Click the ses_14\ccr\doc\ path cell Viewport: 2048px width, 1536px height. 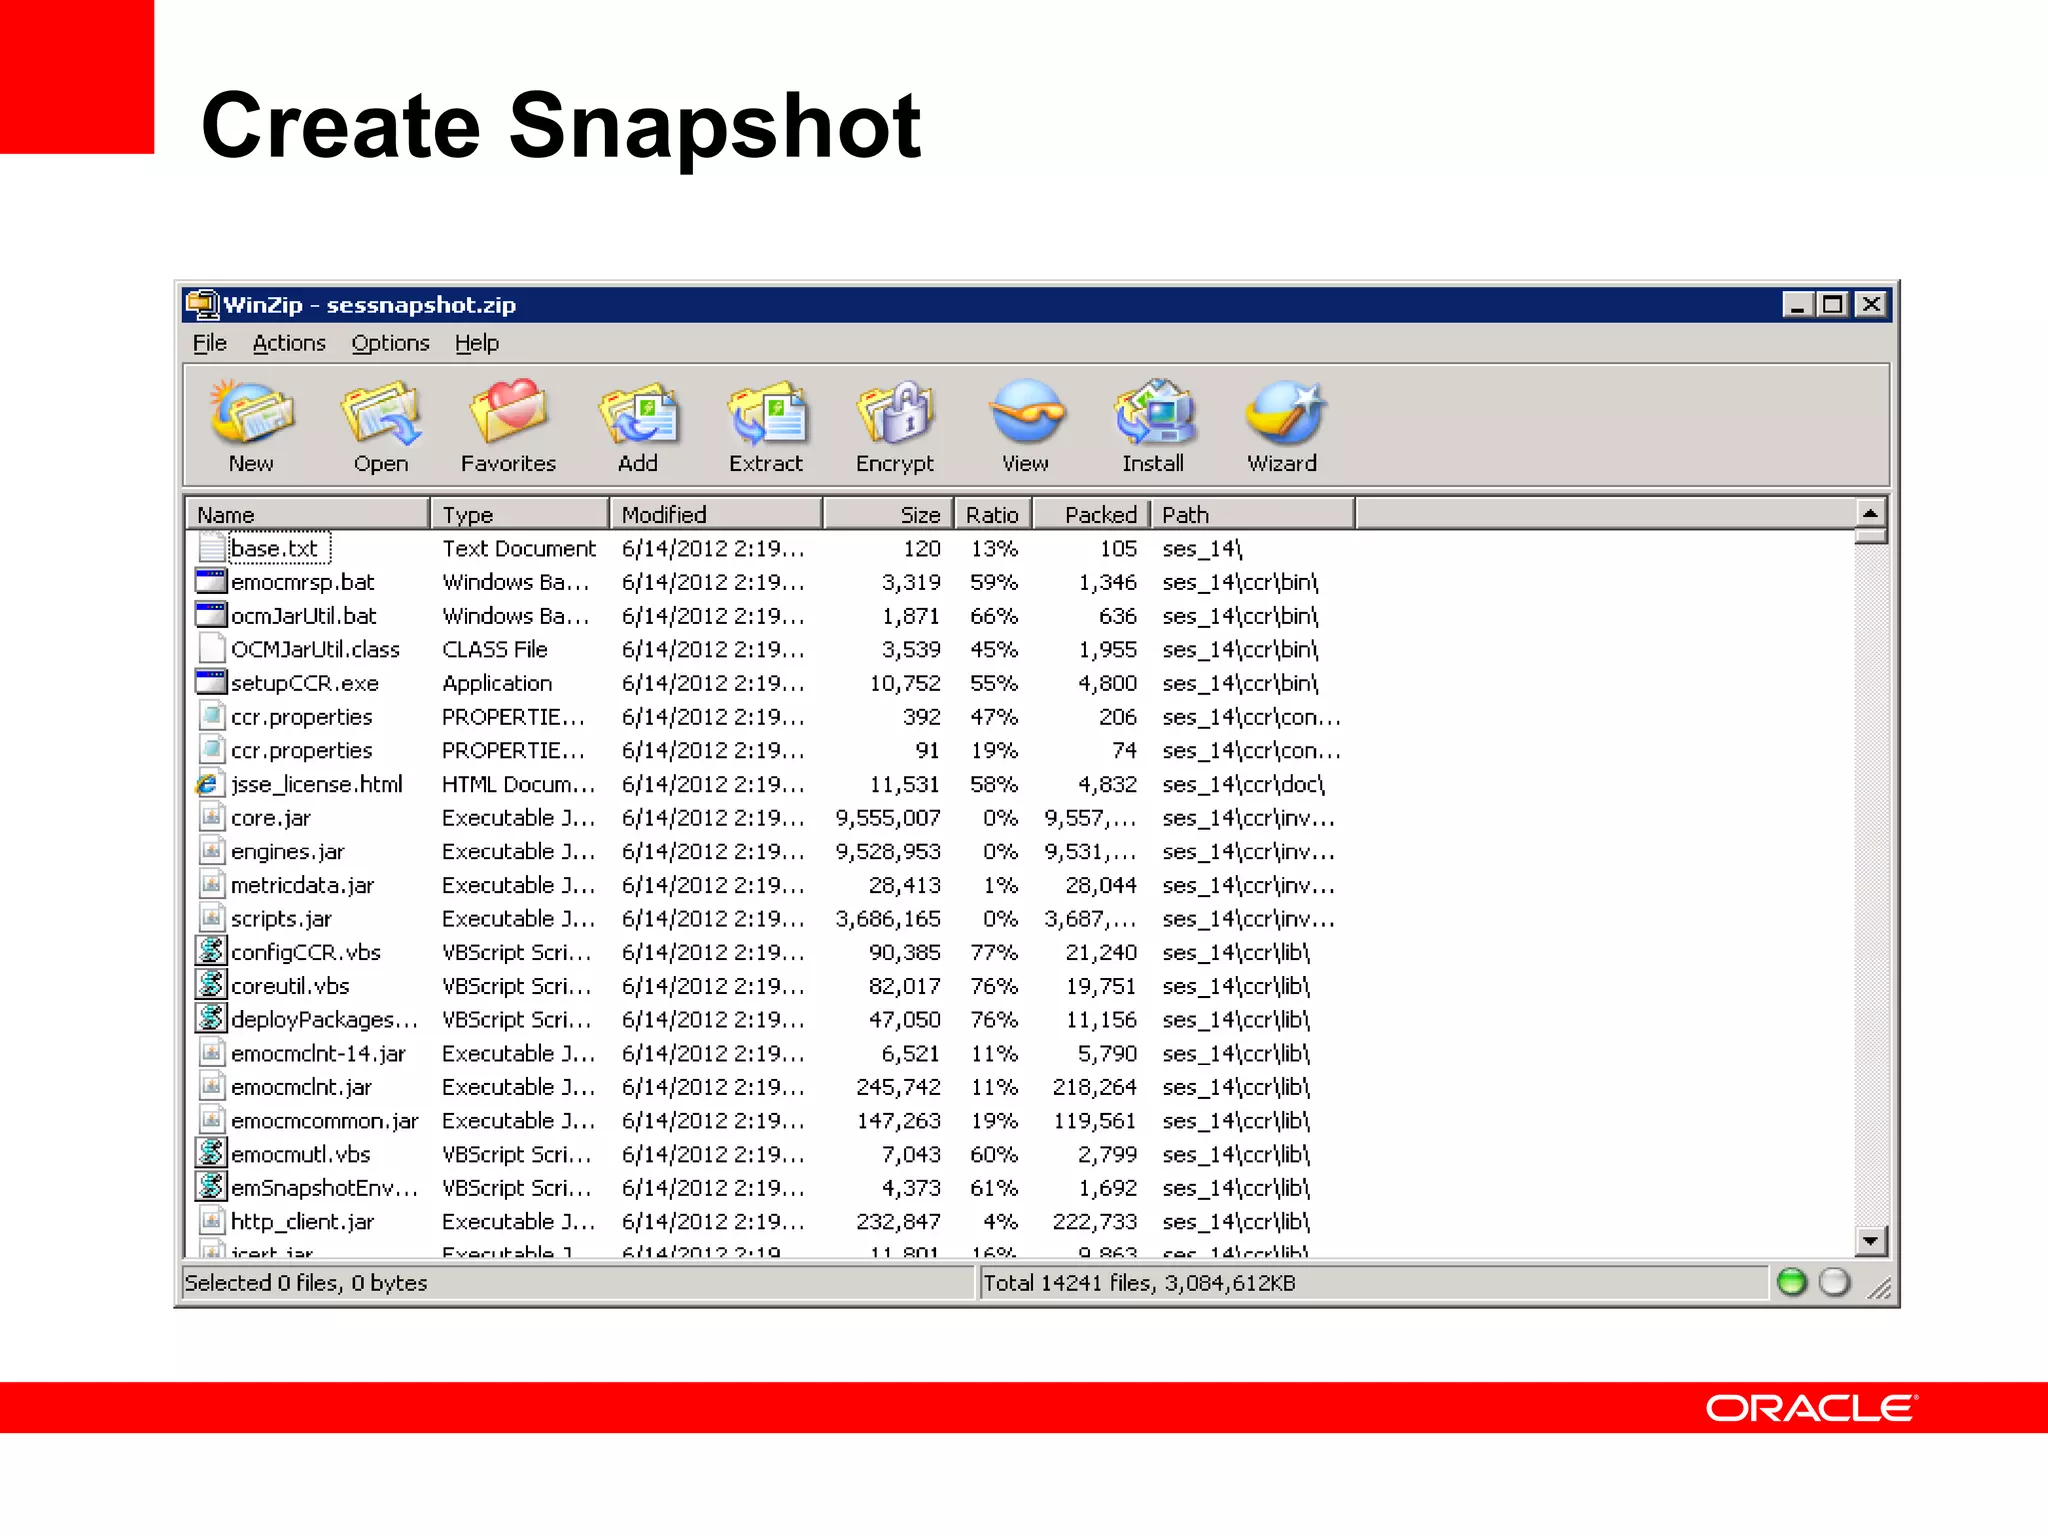click(x=1243, y=784)
